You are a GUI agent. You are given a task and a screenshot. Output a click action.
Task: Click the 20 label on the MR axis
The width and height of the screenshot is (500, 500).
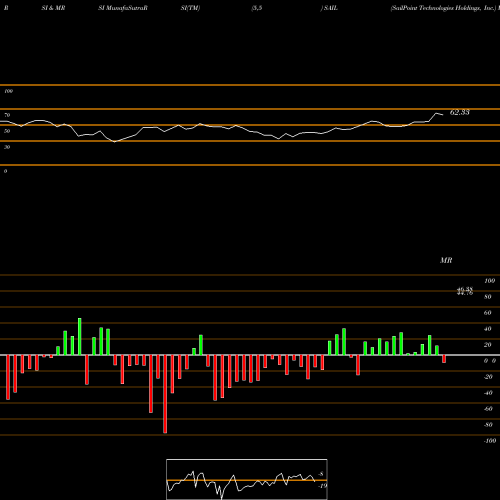(488, 345)
